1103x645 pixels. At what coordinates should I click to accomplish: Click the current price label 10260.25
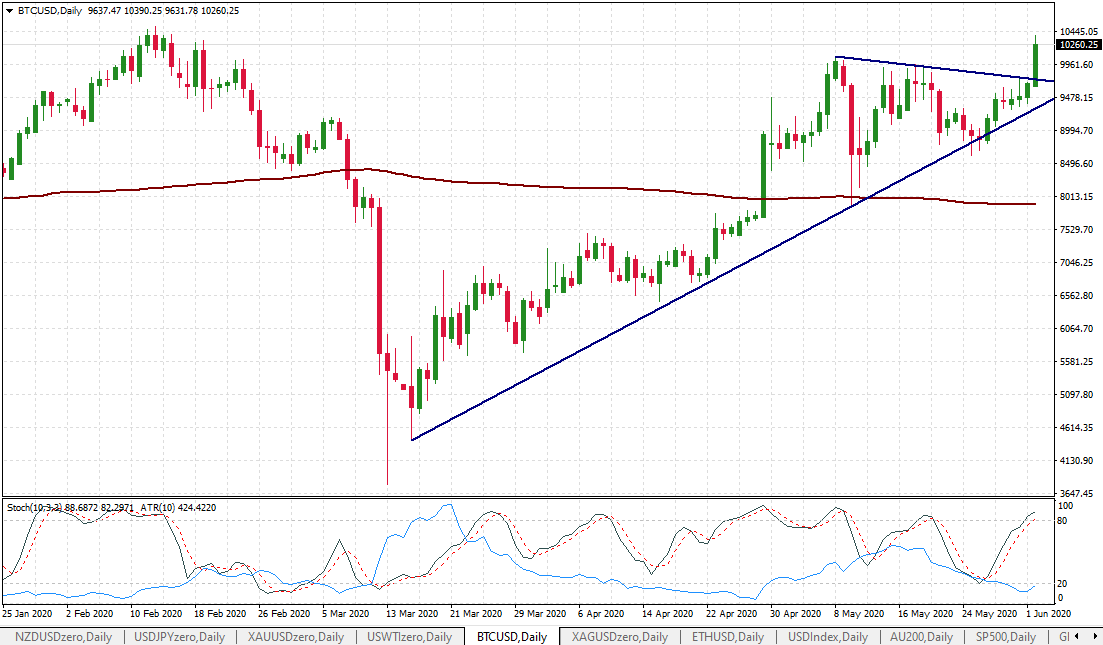point(1078,45)
